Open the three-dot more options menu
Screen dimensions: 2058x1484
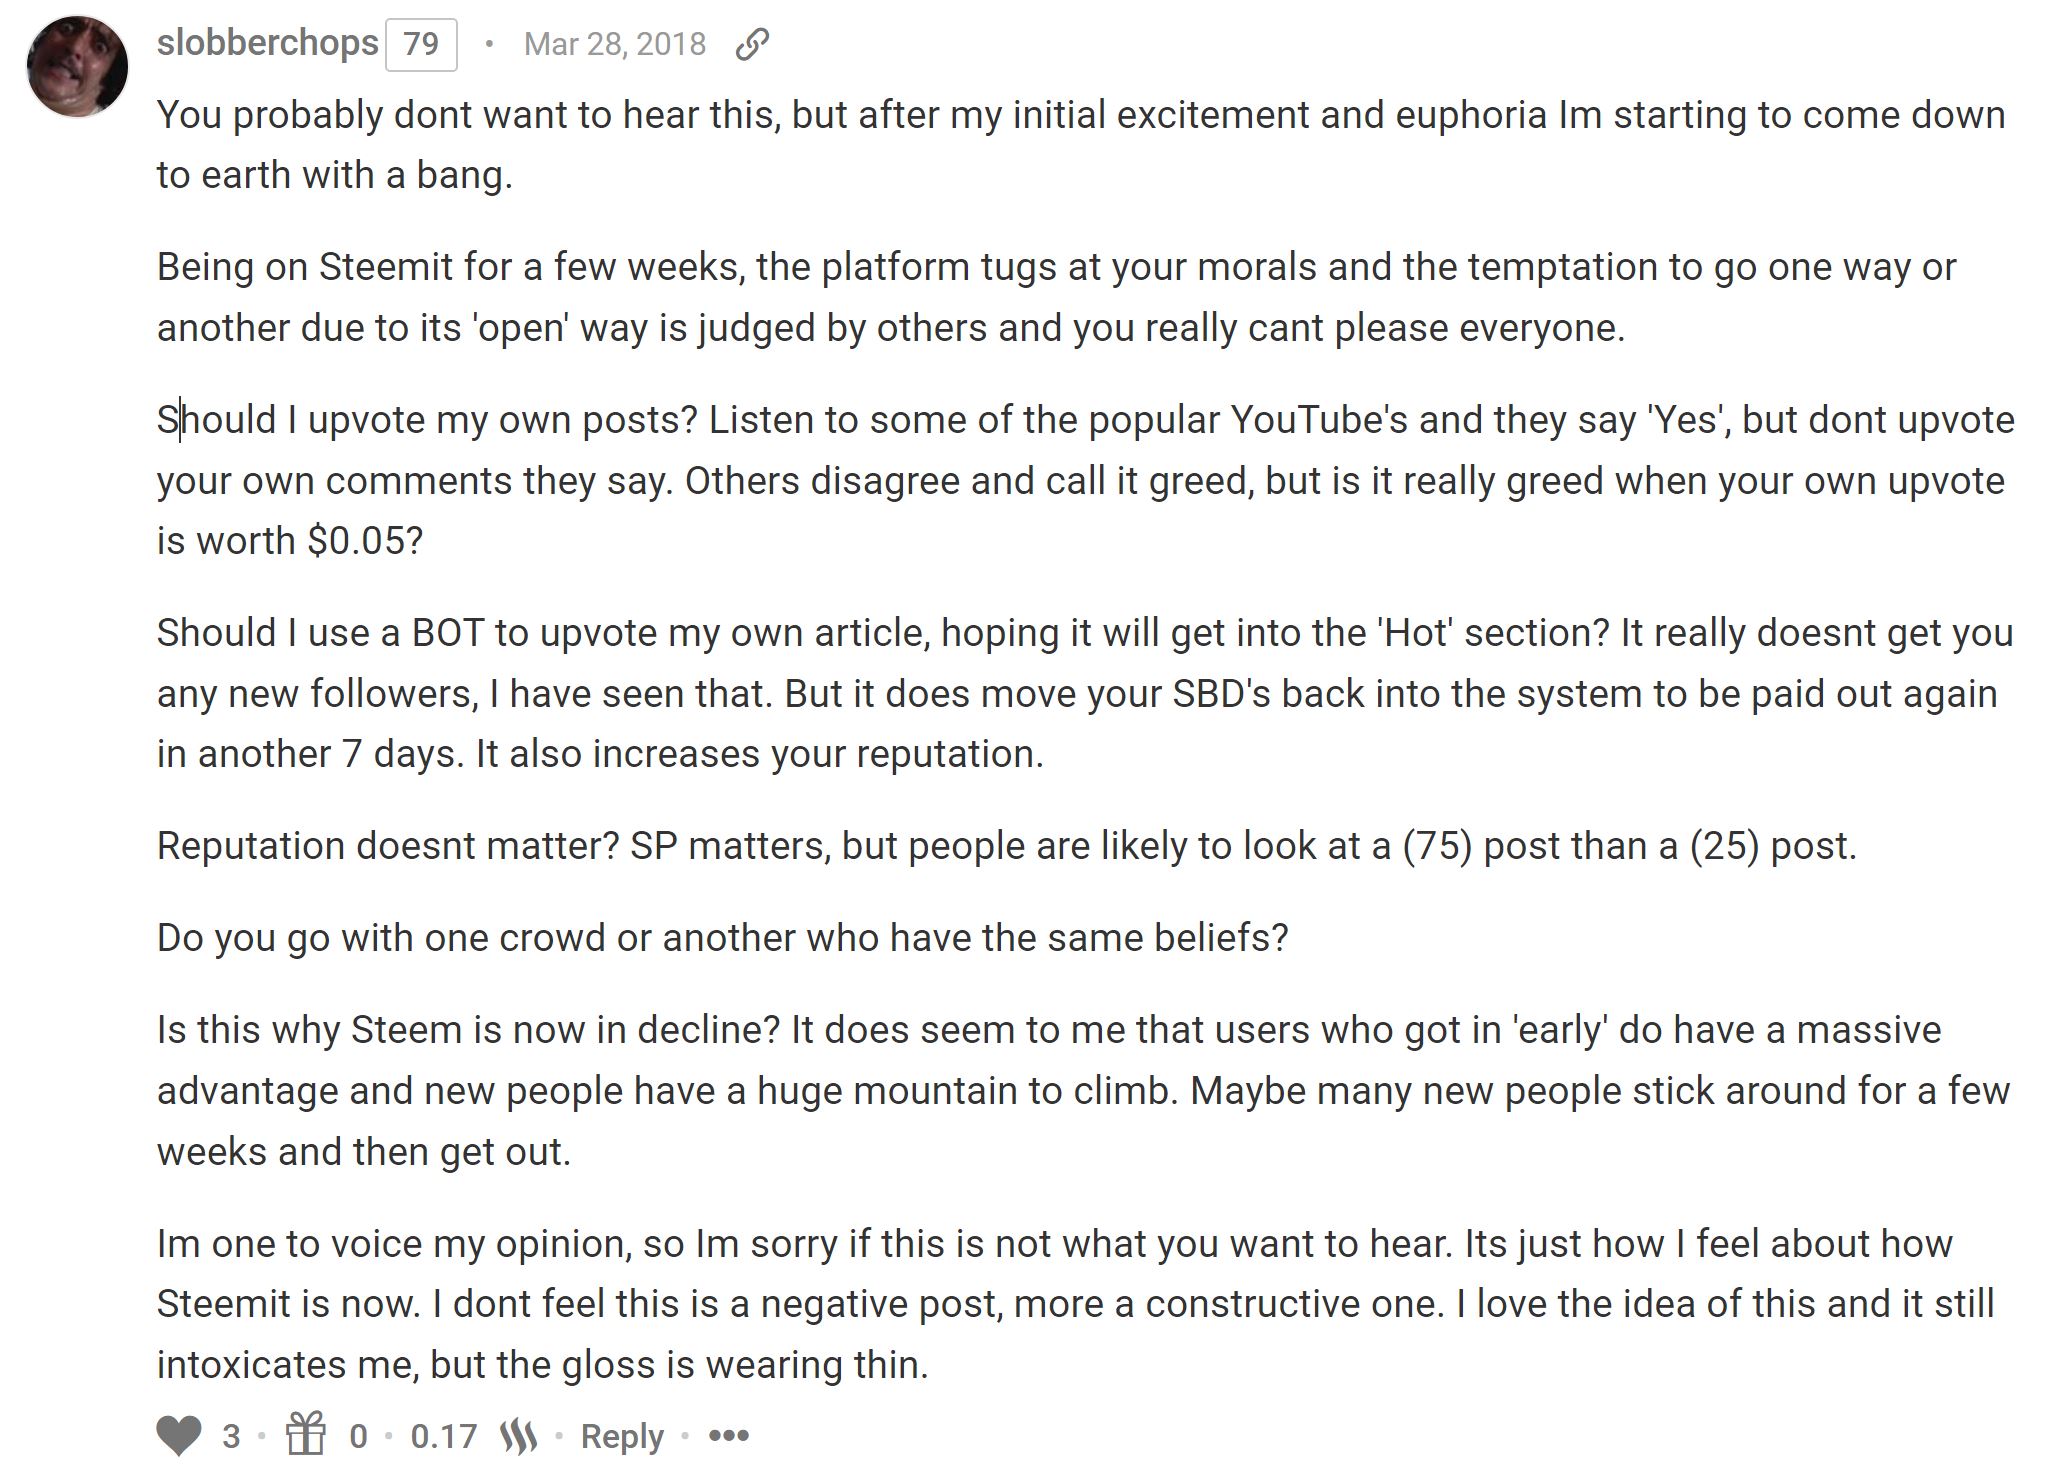[x=729, y=1436]
